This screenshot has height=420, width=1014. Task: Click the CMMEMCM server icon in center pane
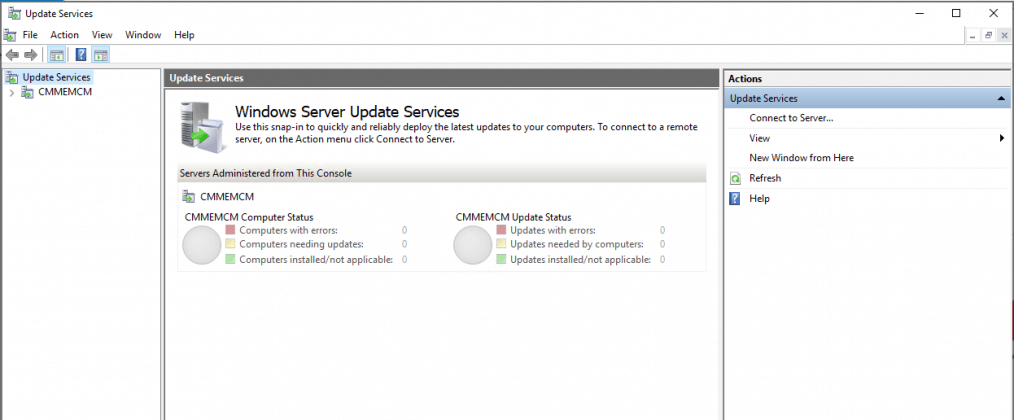tap(189, 196)
